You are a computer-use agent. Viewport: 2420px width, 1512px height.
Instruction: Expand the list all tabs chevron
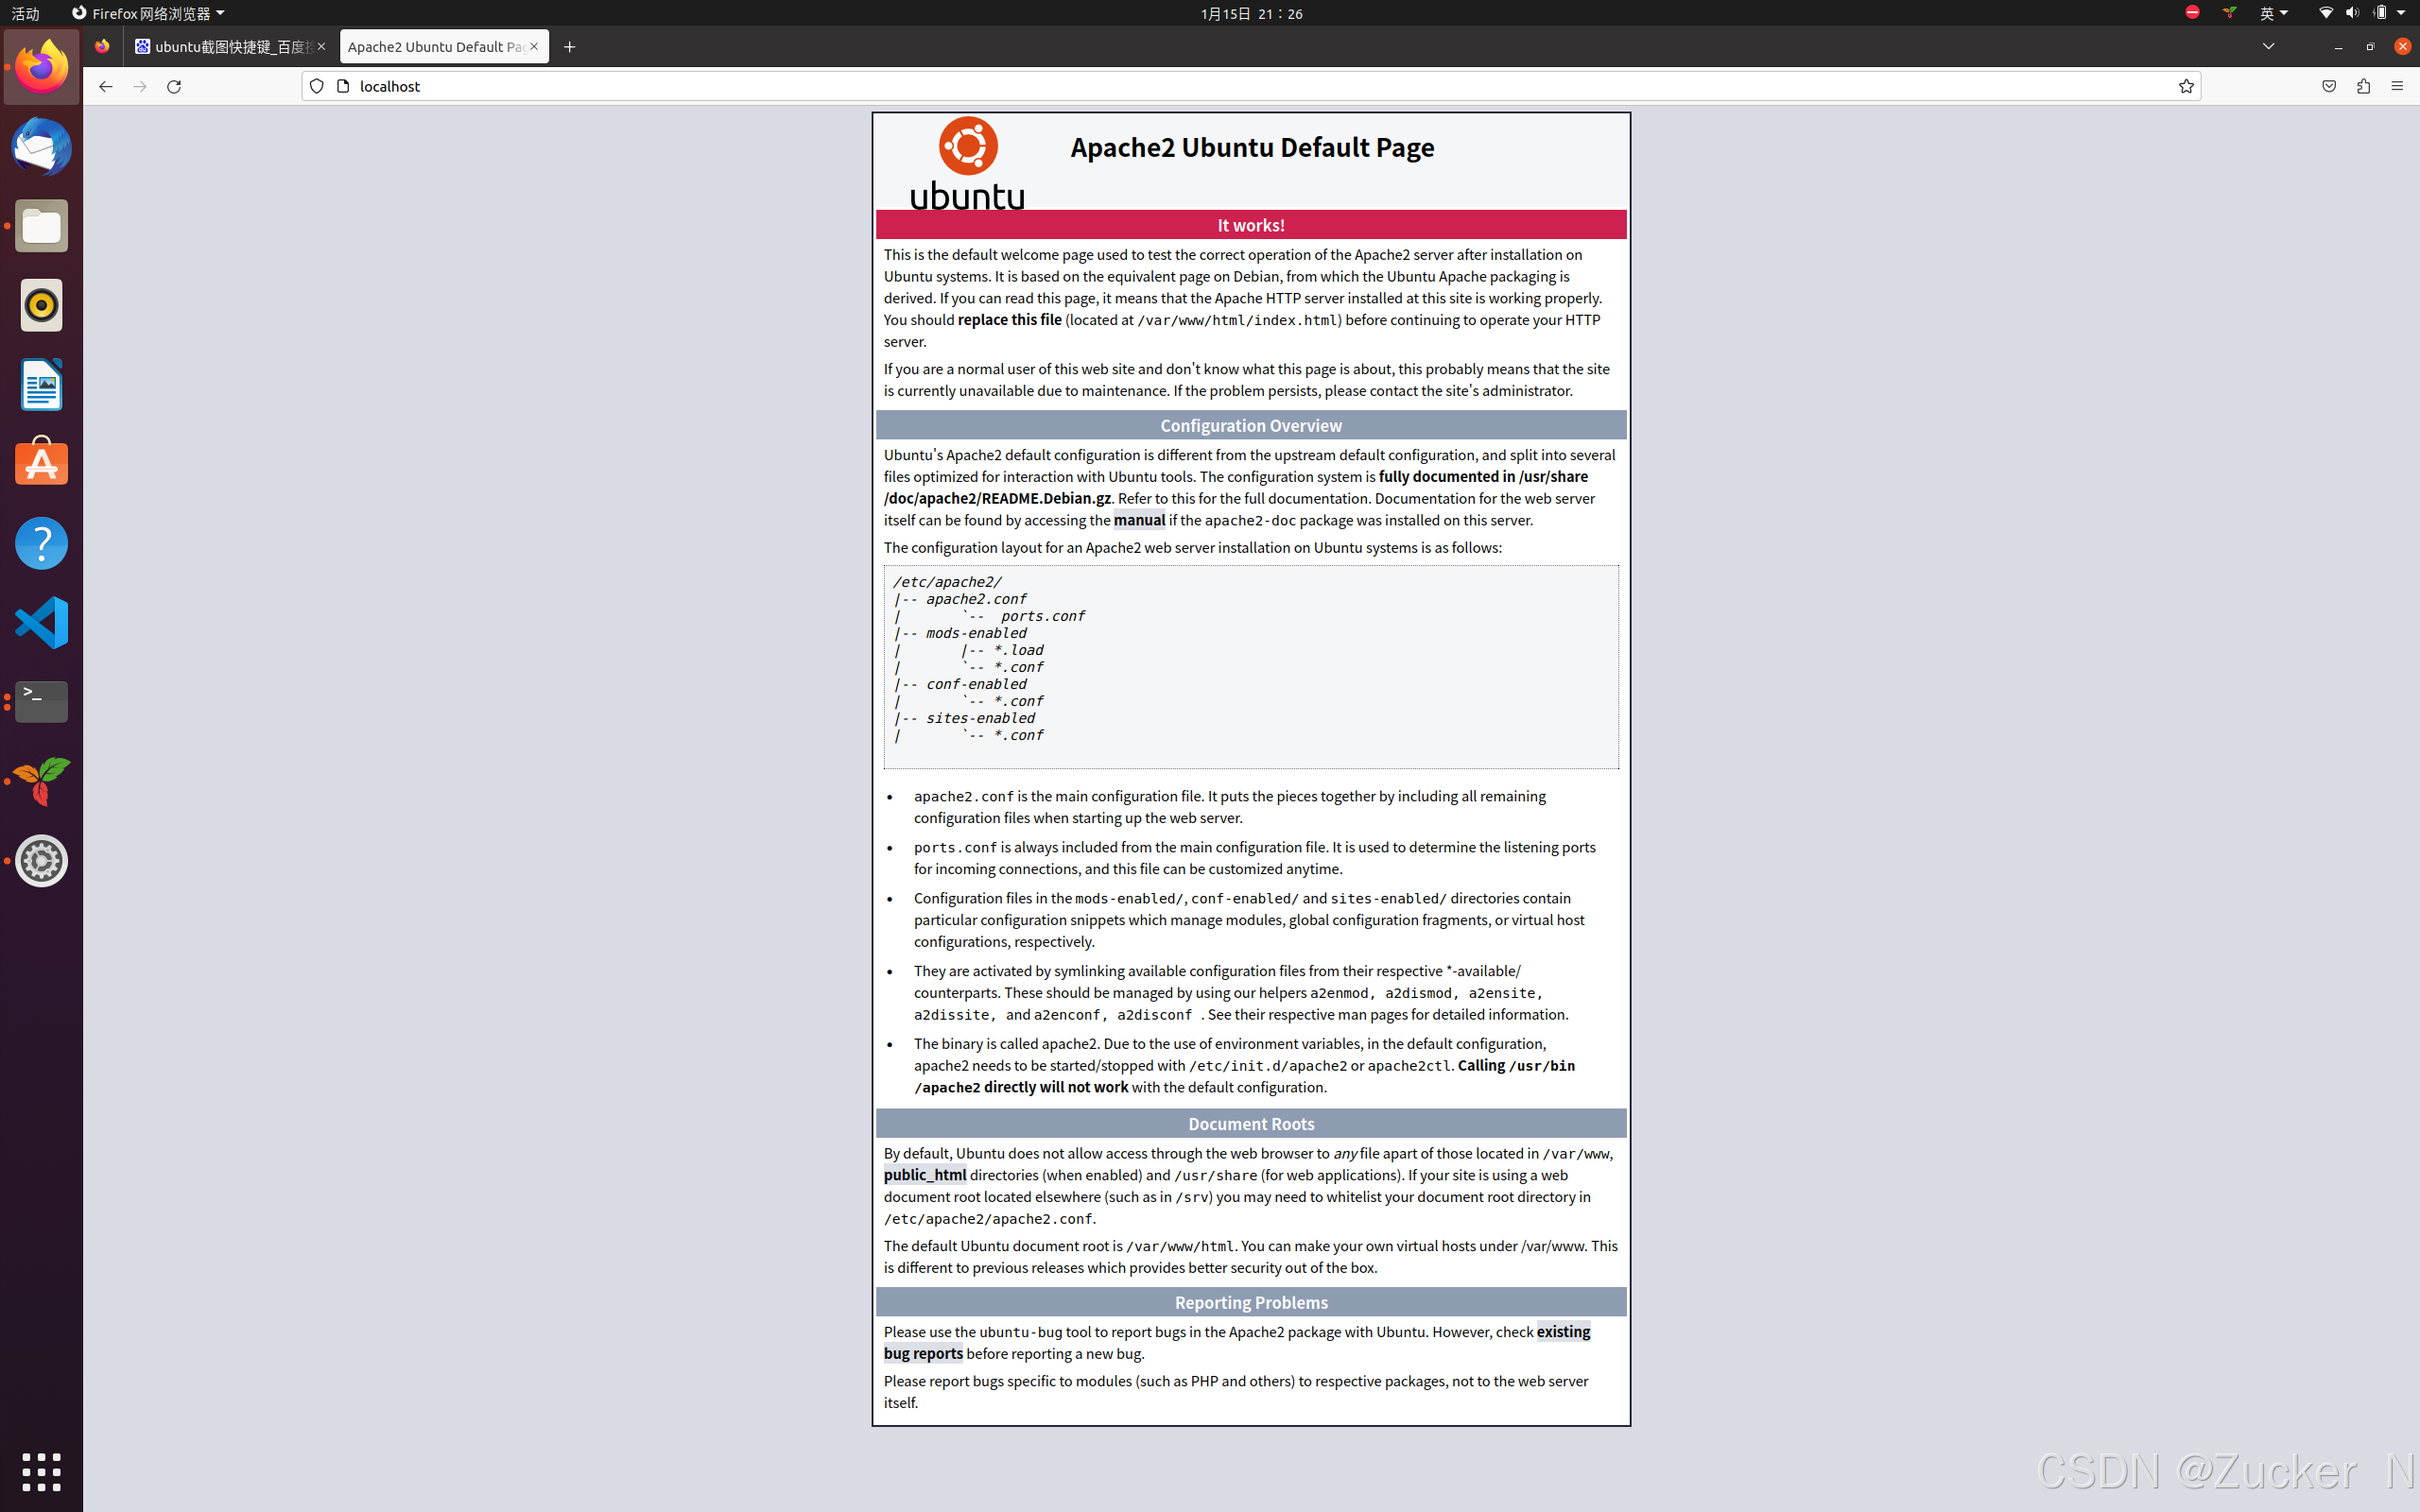[x=2268, y=46]
